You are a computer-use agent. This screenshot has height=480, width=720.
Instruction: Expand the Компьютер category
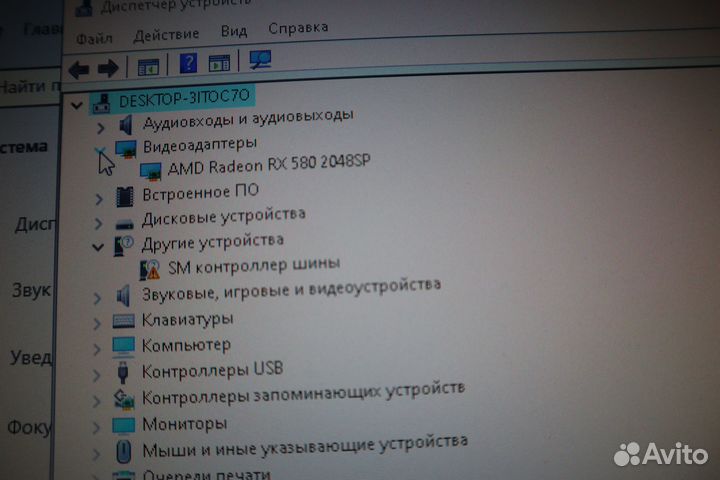click(x=96, y=350)
